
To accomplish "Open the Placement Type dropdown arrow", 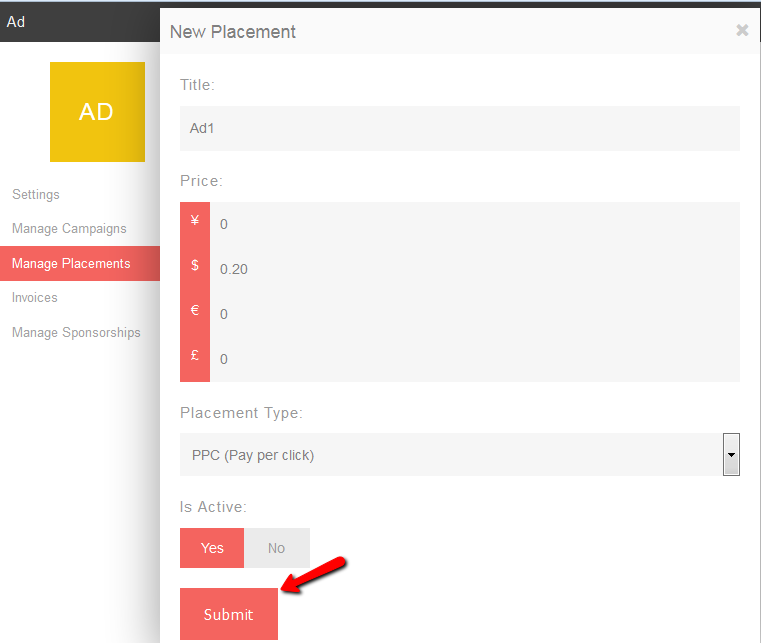I will coord(731,455).
